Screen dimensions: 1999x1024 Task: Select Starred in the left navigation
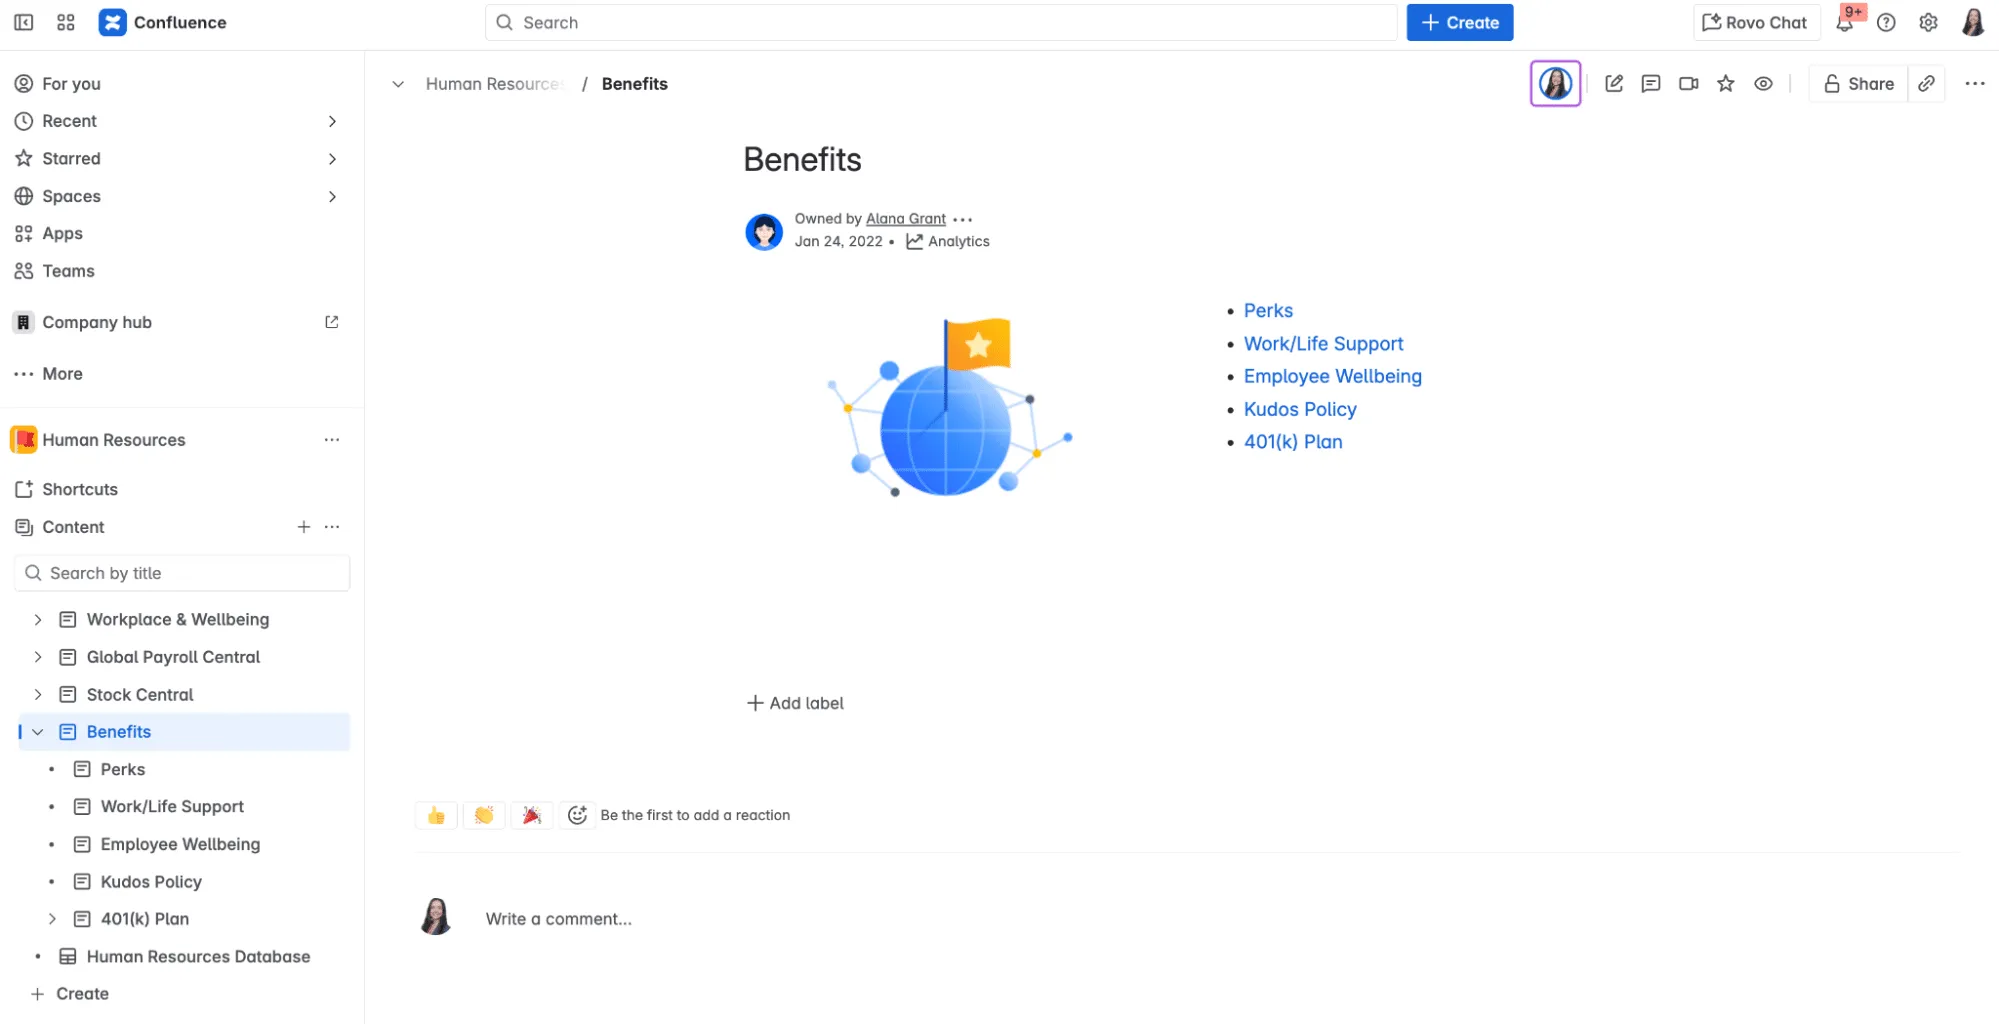click(71, 159)
